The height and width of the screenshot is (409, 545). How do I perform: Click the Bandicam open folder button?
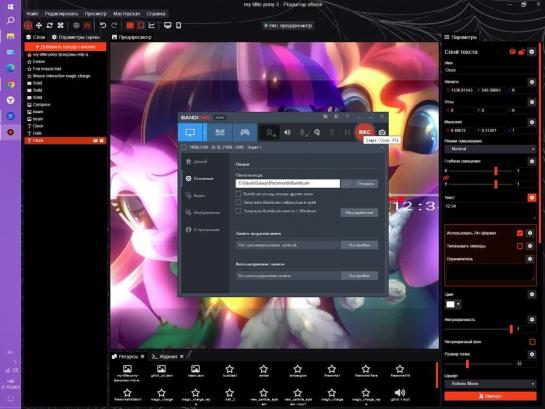[x=366, y=183]
